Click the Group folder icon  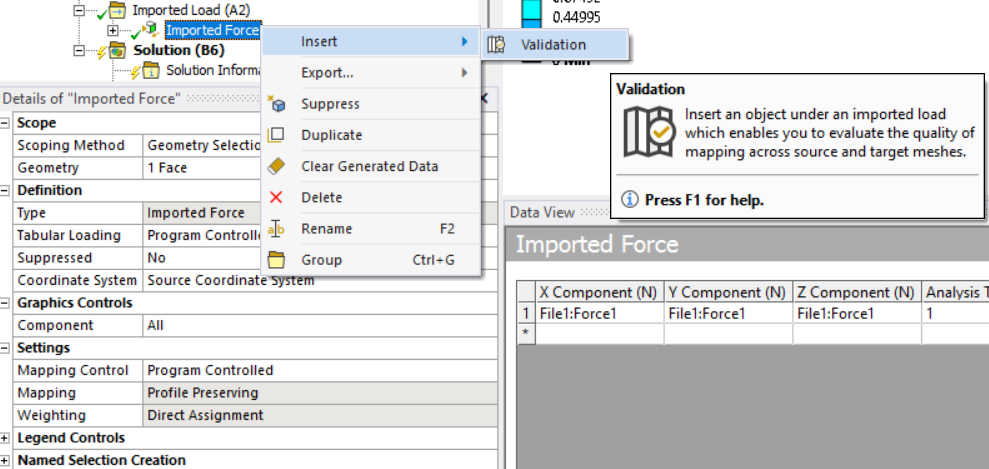click(277, 260)
